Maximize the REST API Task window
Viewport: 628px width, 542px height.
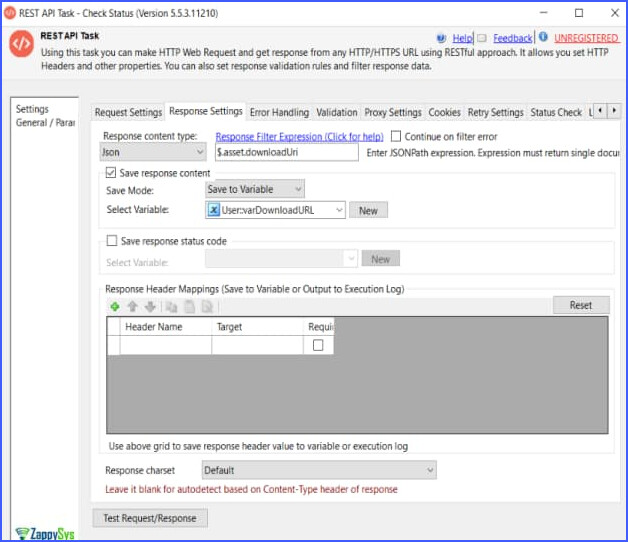click(x=579, y=13)
